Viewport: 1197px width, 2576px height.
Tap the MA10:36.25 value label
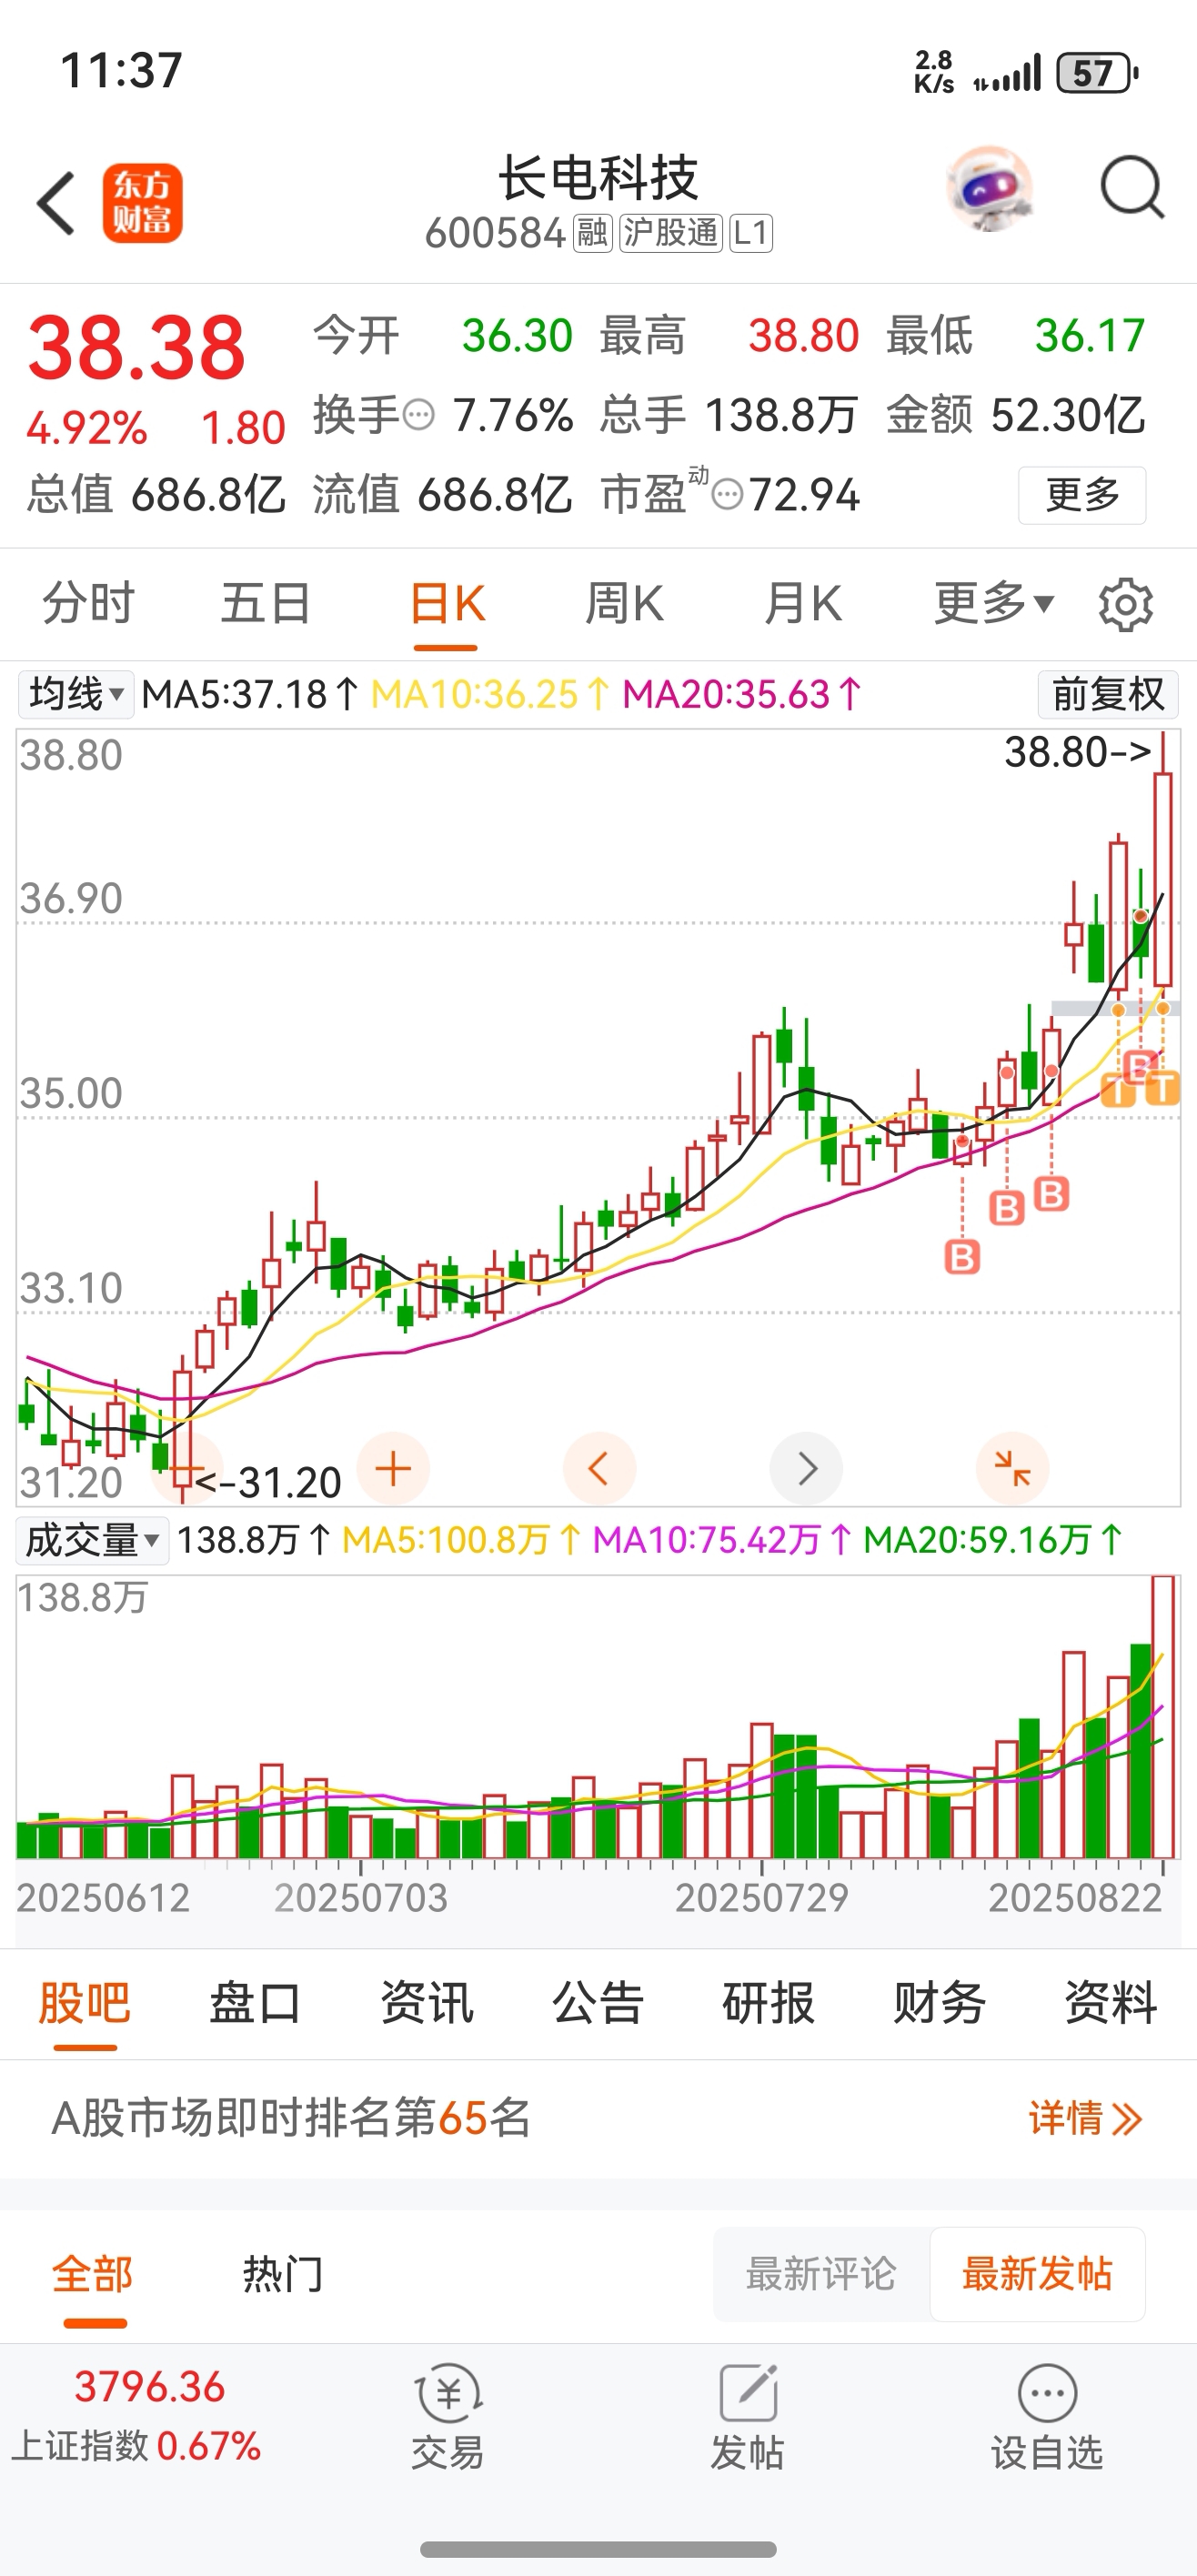point(490,694)
